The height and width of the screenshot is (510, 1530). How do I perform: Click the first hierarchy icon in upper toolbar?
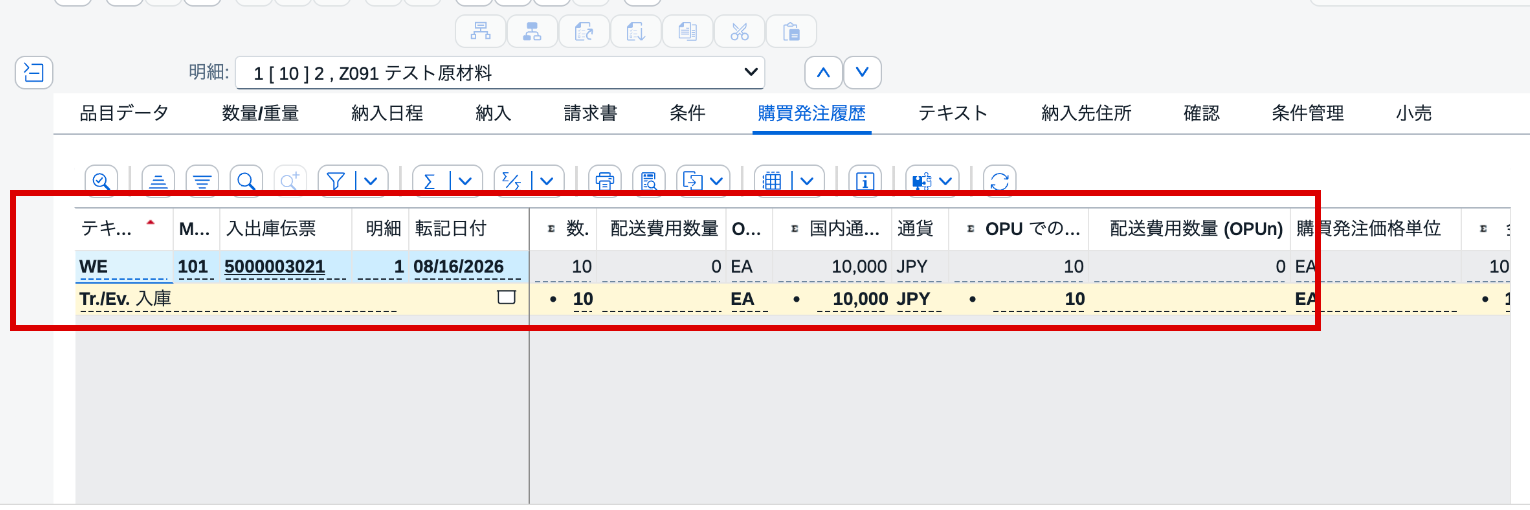click(x=480, y=31)
